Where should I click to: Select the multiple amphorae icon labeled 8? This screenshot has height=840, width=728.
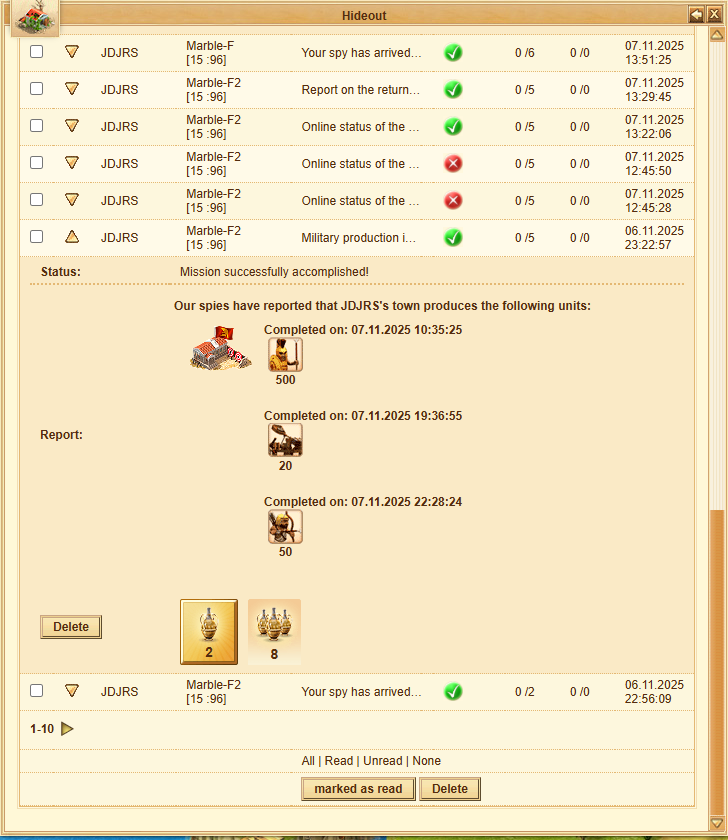pos(274,631)
